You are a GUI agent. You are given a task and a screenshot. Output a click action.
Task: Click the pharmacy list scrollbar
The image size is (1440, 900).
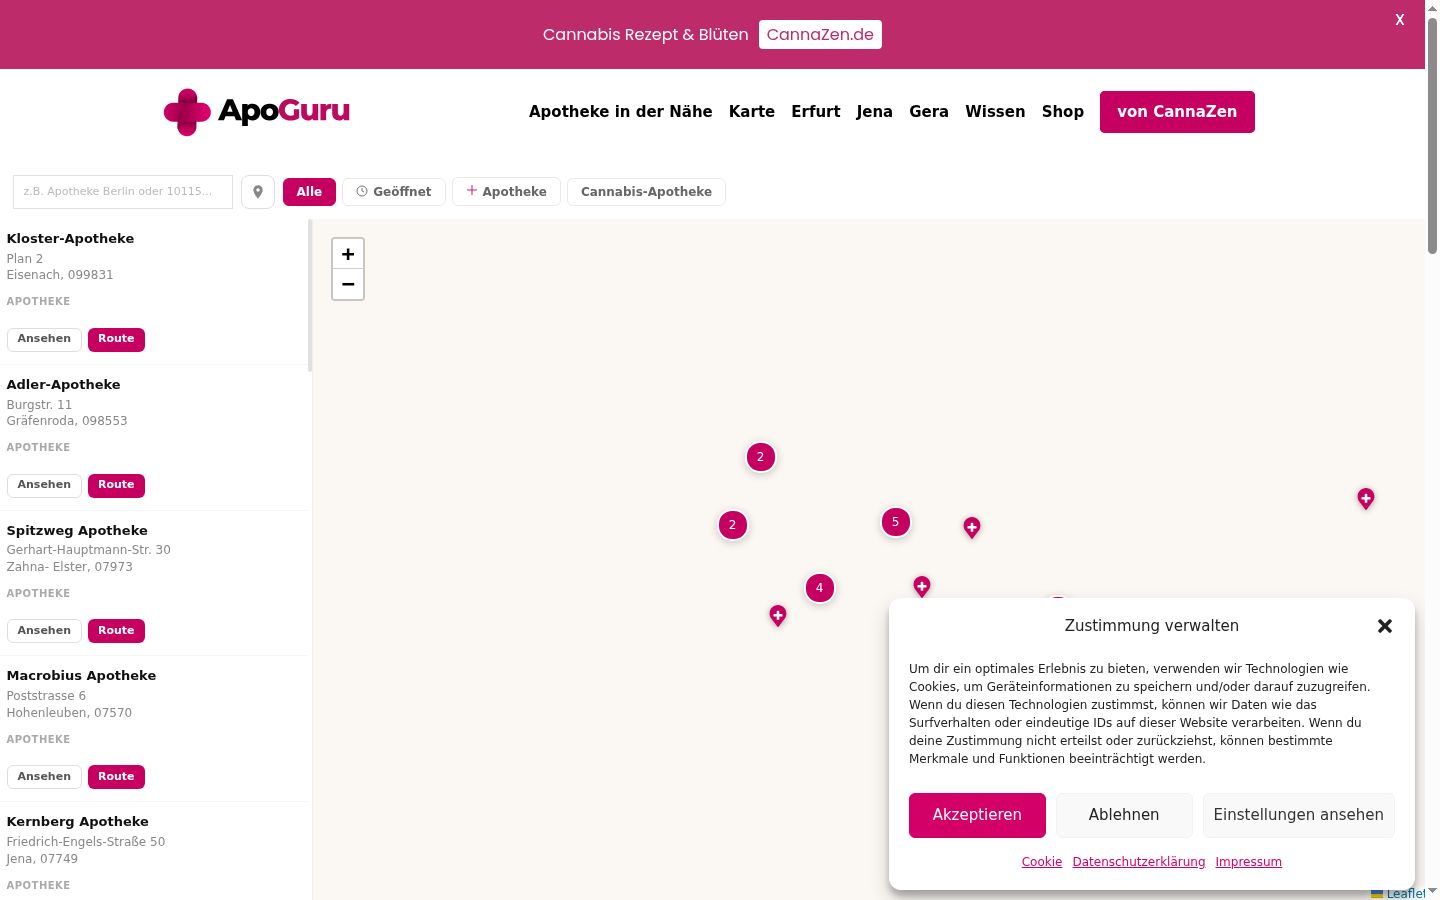pos(310,296)
